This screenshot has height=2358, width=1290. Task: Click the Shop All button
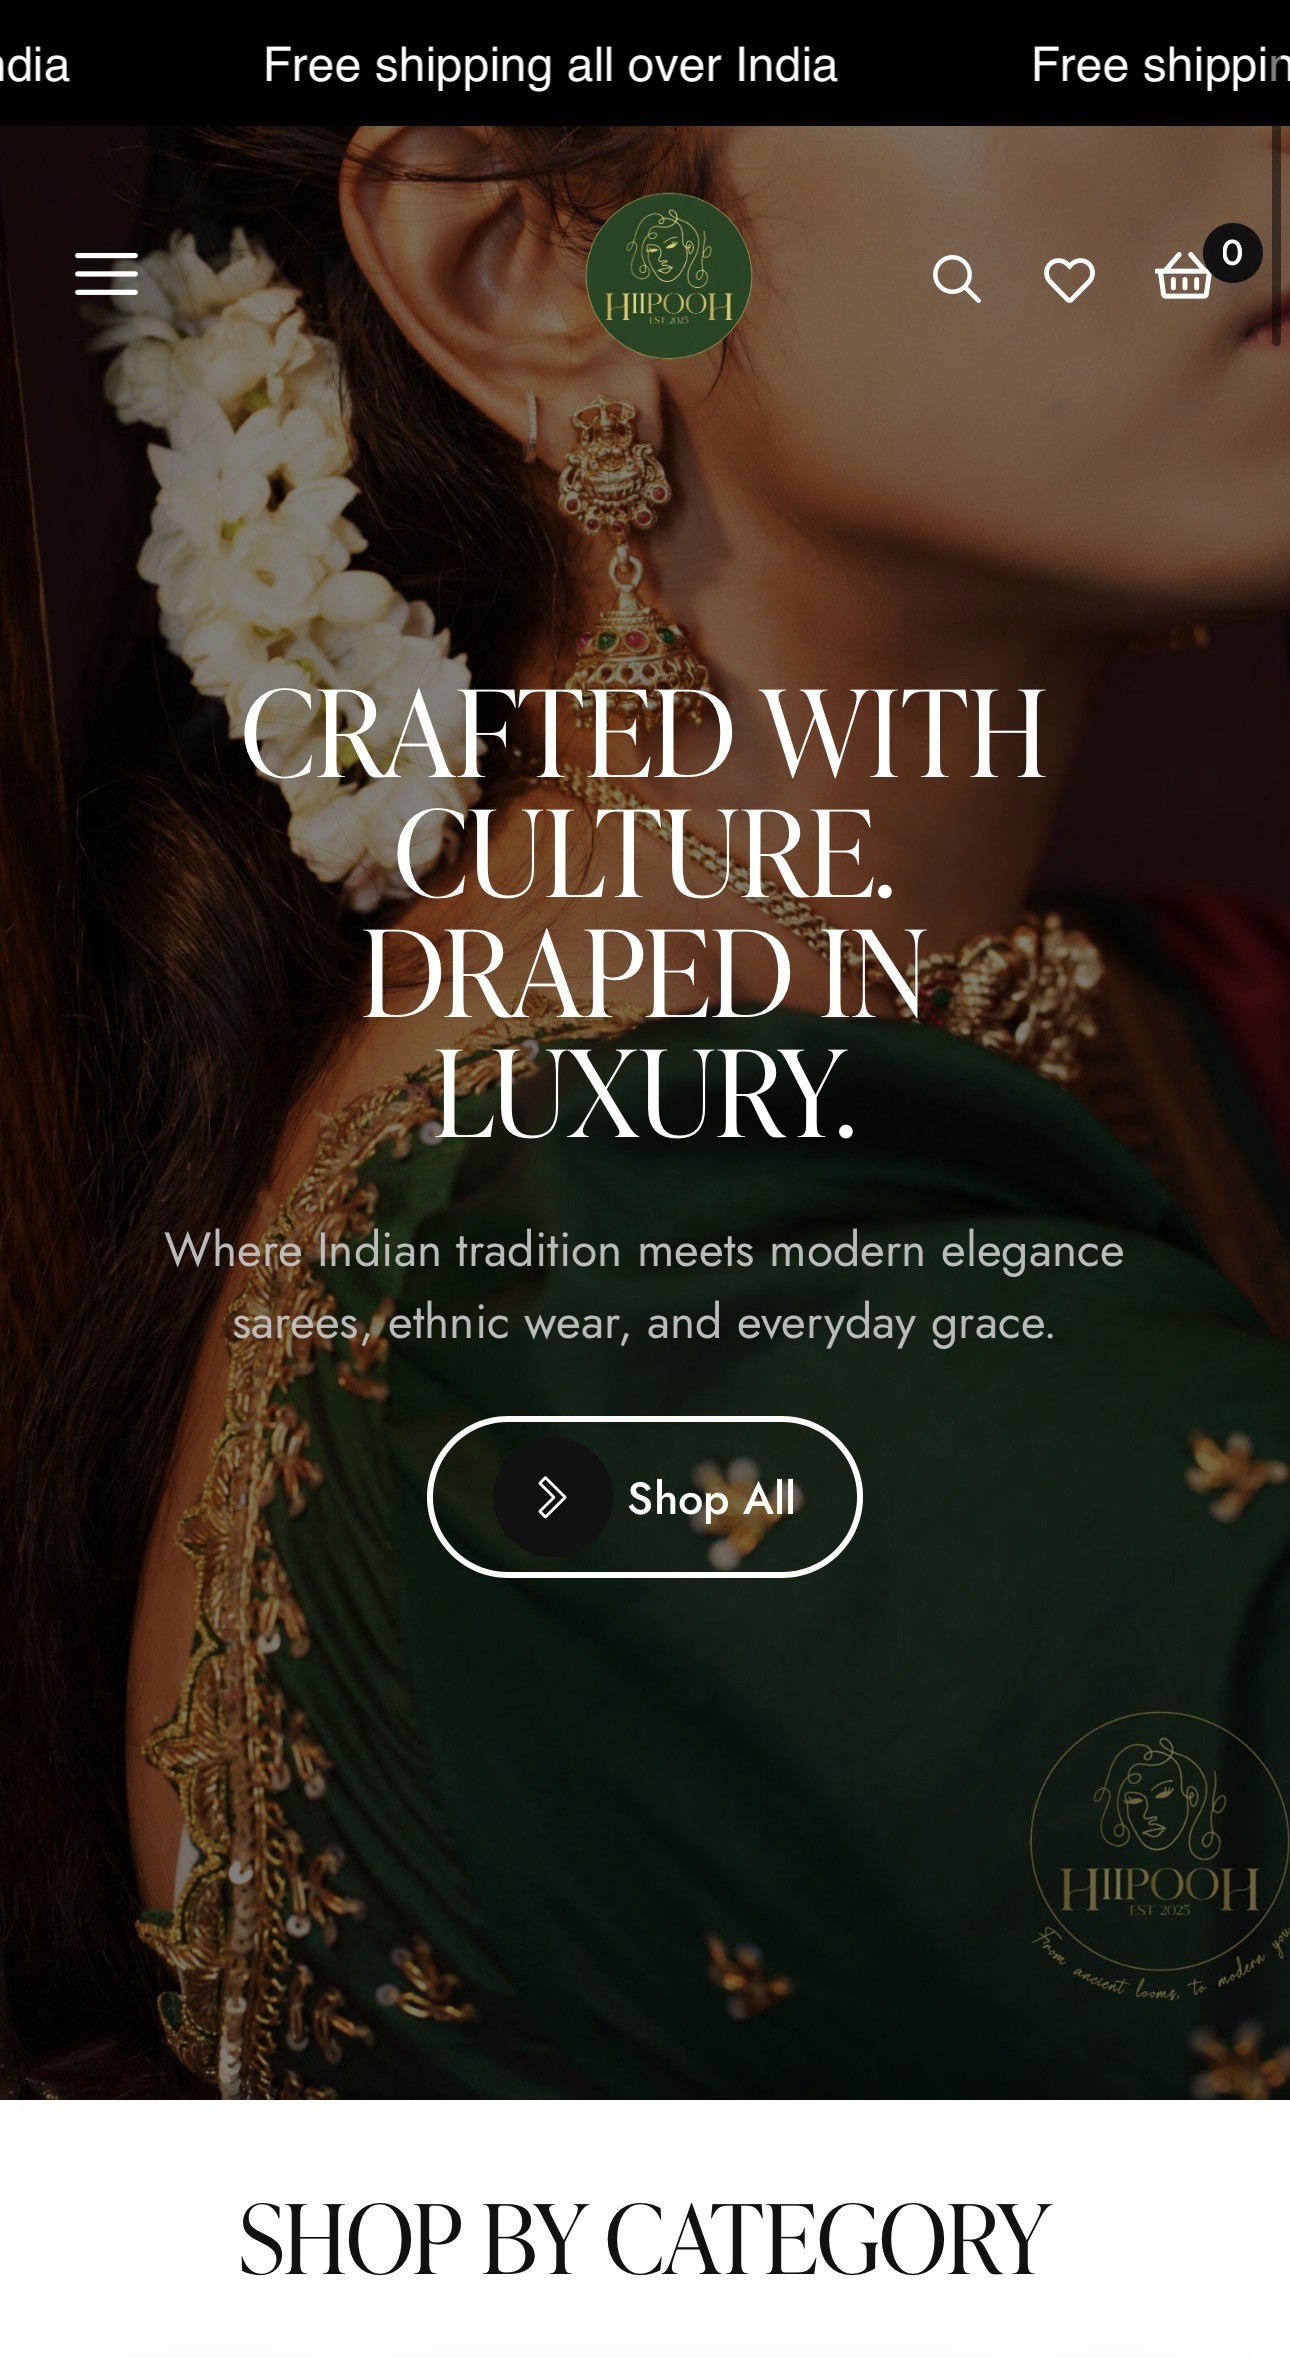coord(645,1497)
